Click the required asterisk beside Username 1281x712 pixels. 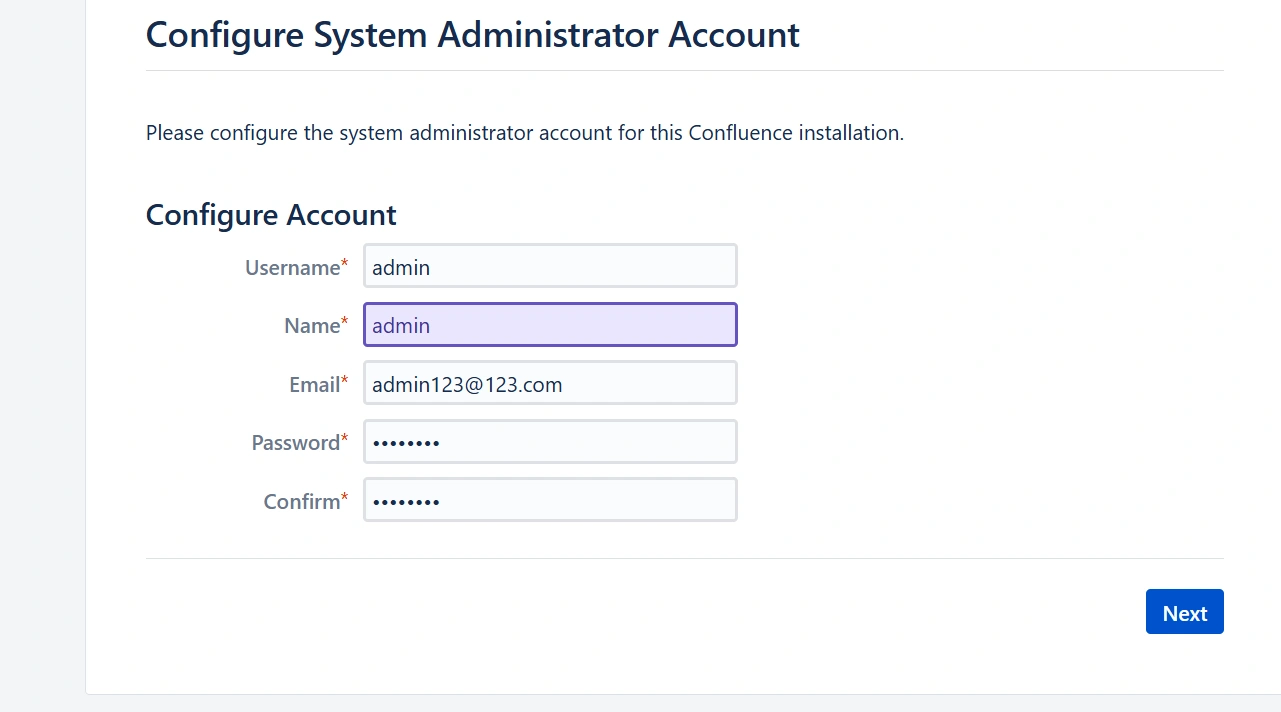pyautogui.click(x=345, y=264)
